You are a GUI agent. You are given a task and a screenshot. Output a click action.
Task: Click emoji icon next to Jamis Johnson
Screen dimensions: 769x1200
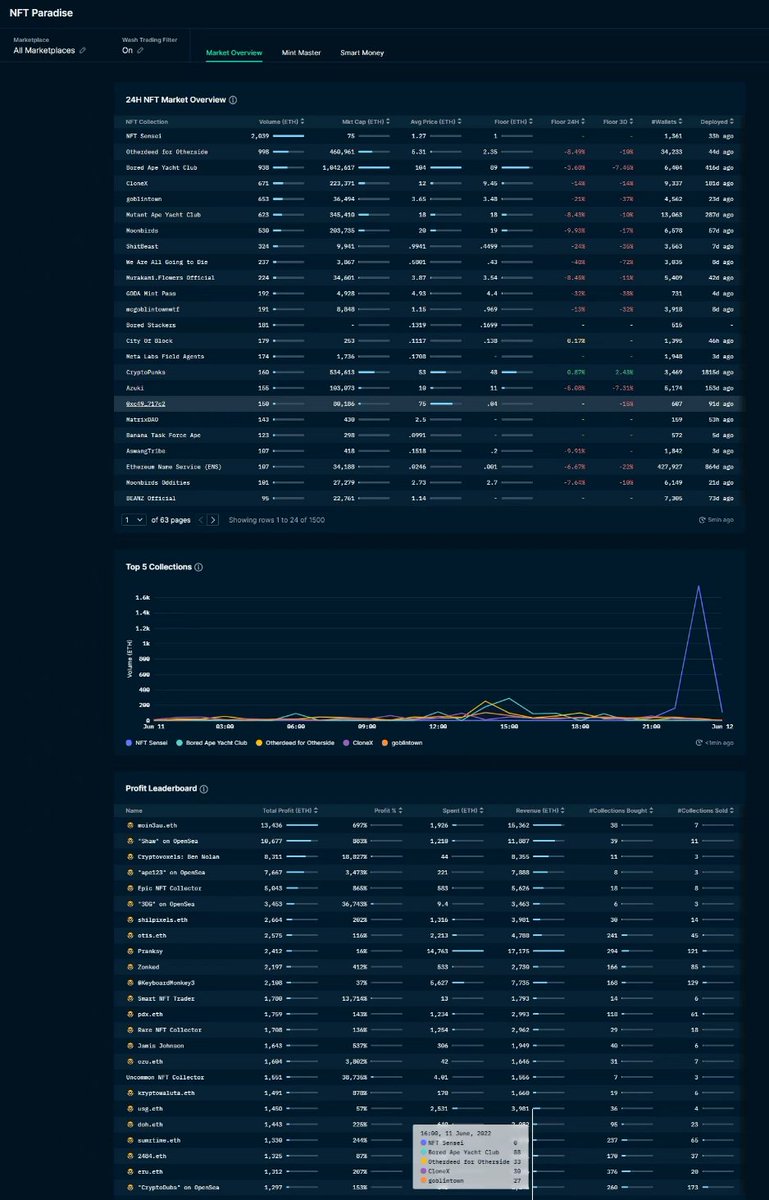130,1046
